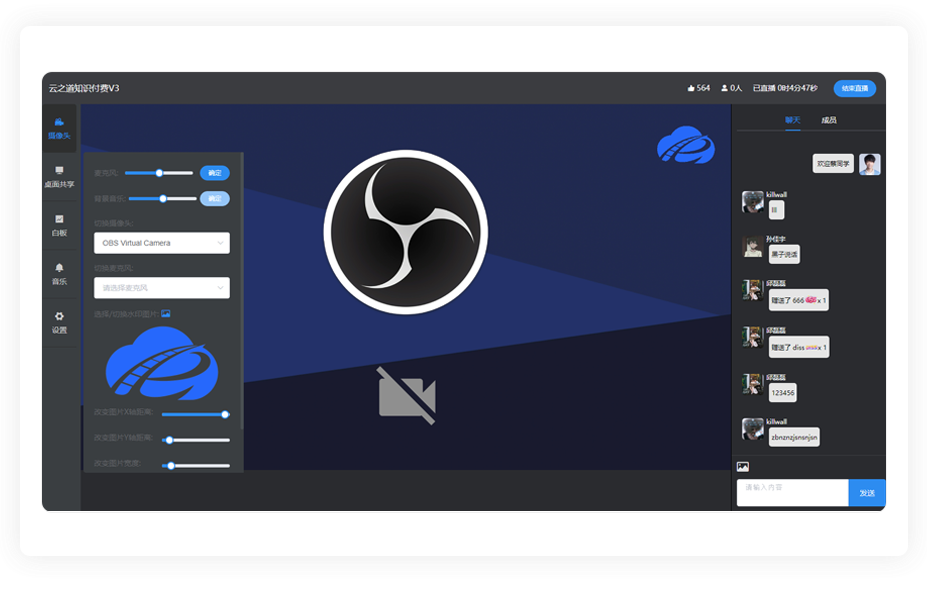Click killwall's avatar on the first message
Viewport: 927px width, 589px height.
(753, 202)
